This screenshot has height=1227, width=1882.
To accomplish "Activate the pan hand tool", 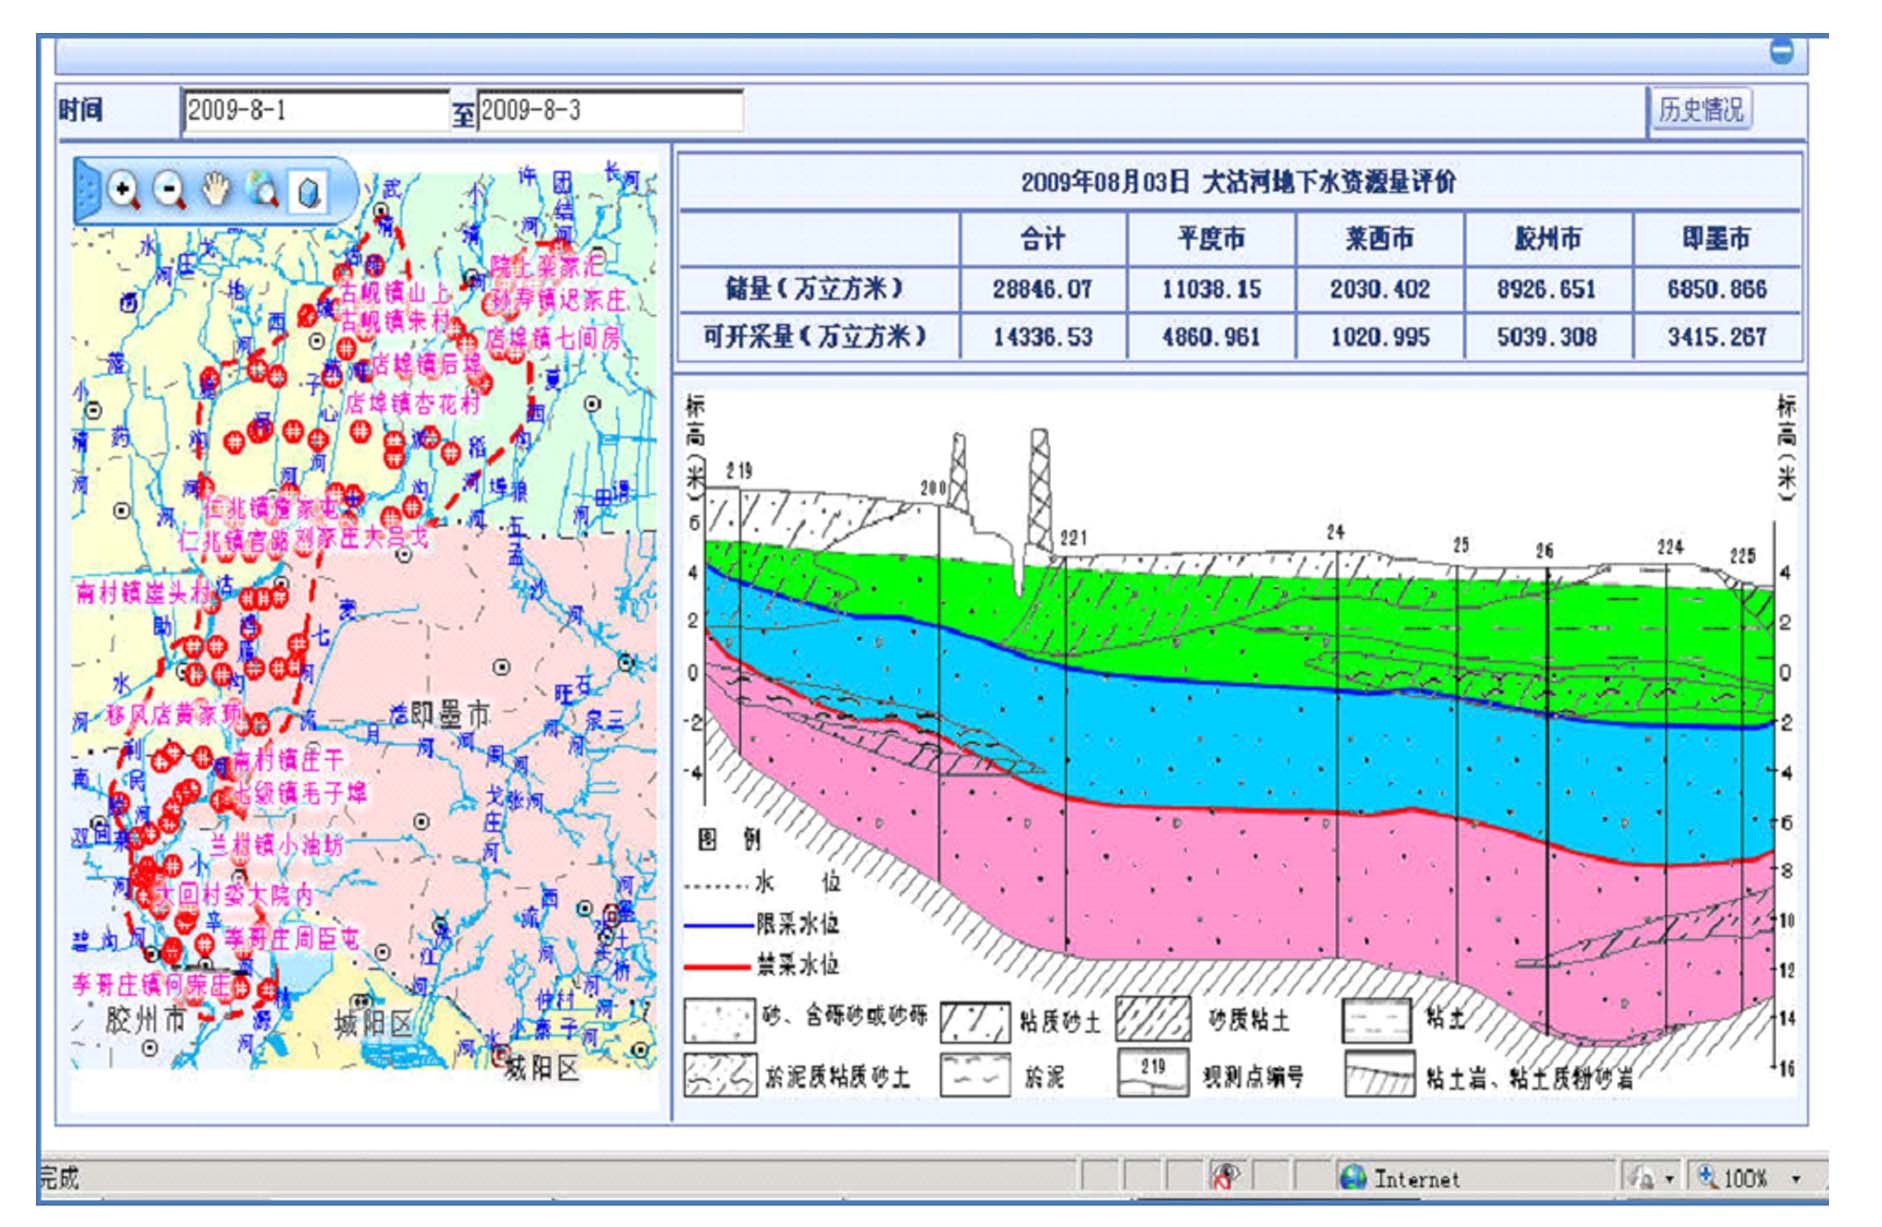I will pos(216,189).
